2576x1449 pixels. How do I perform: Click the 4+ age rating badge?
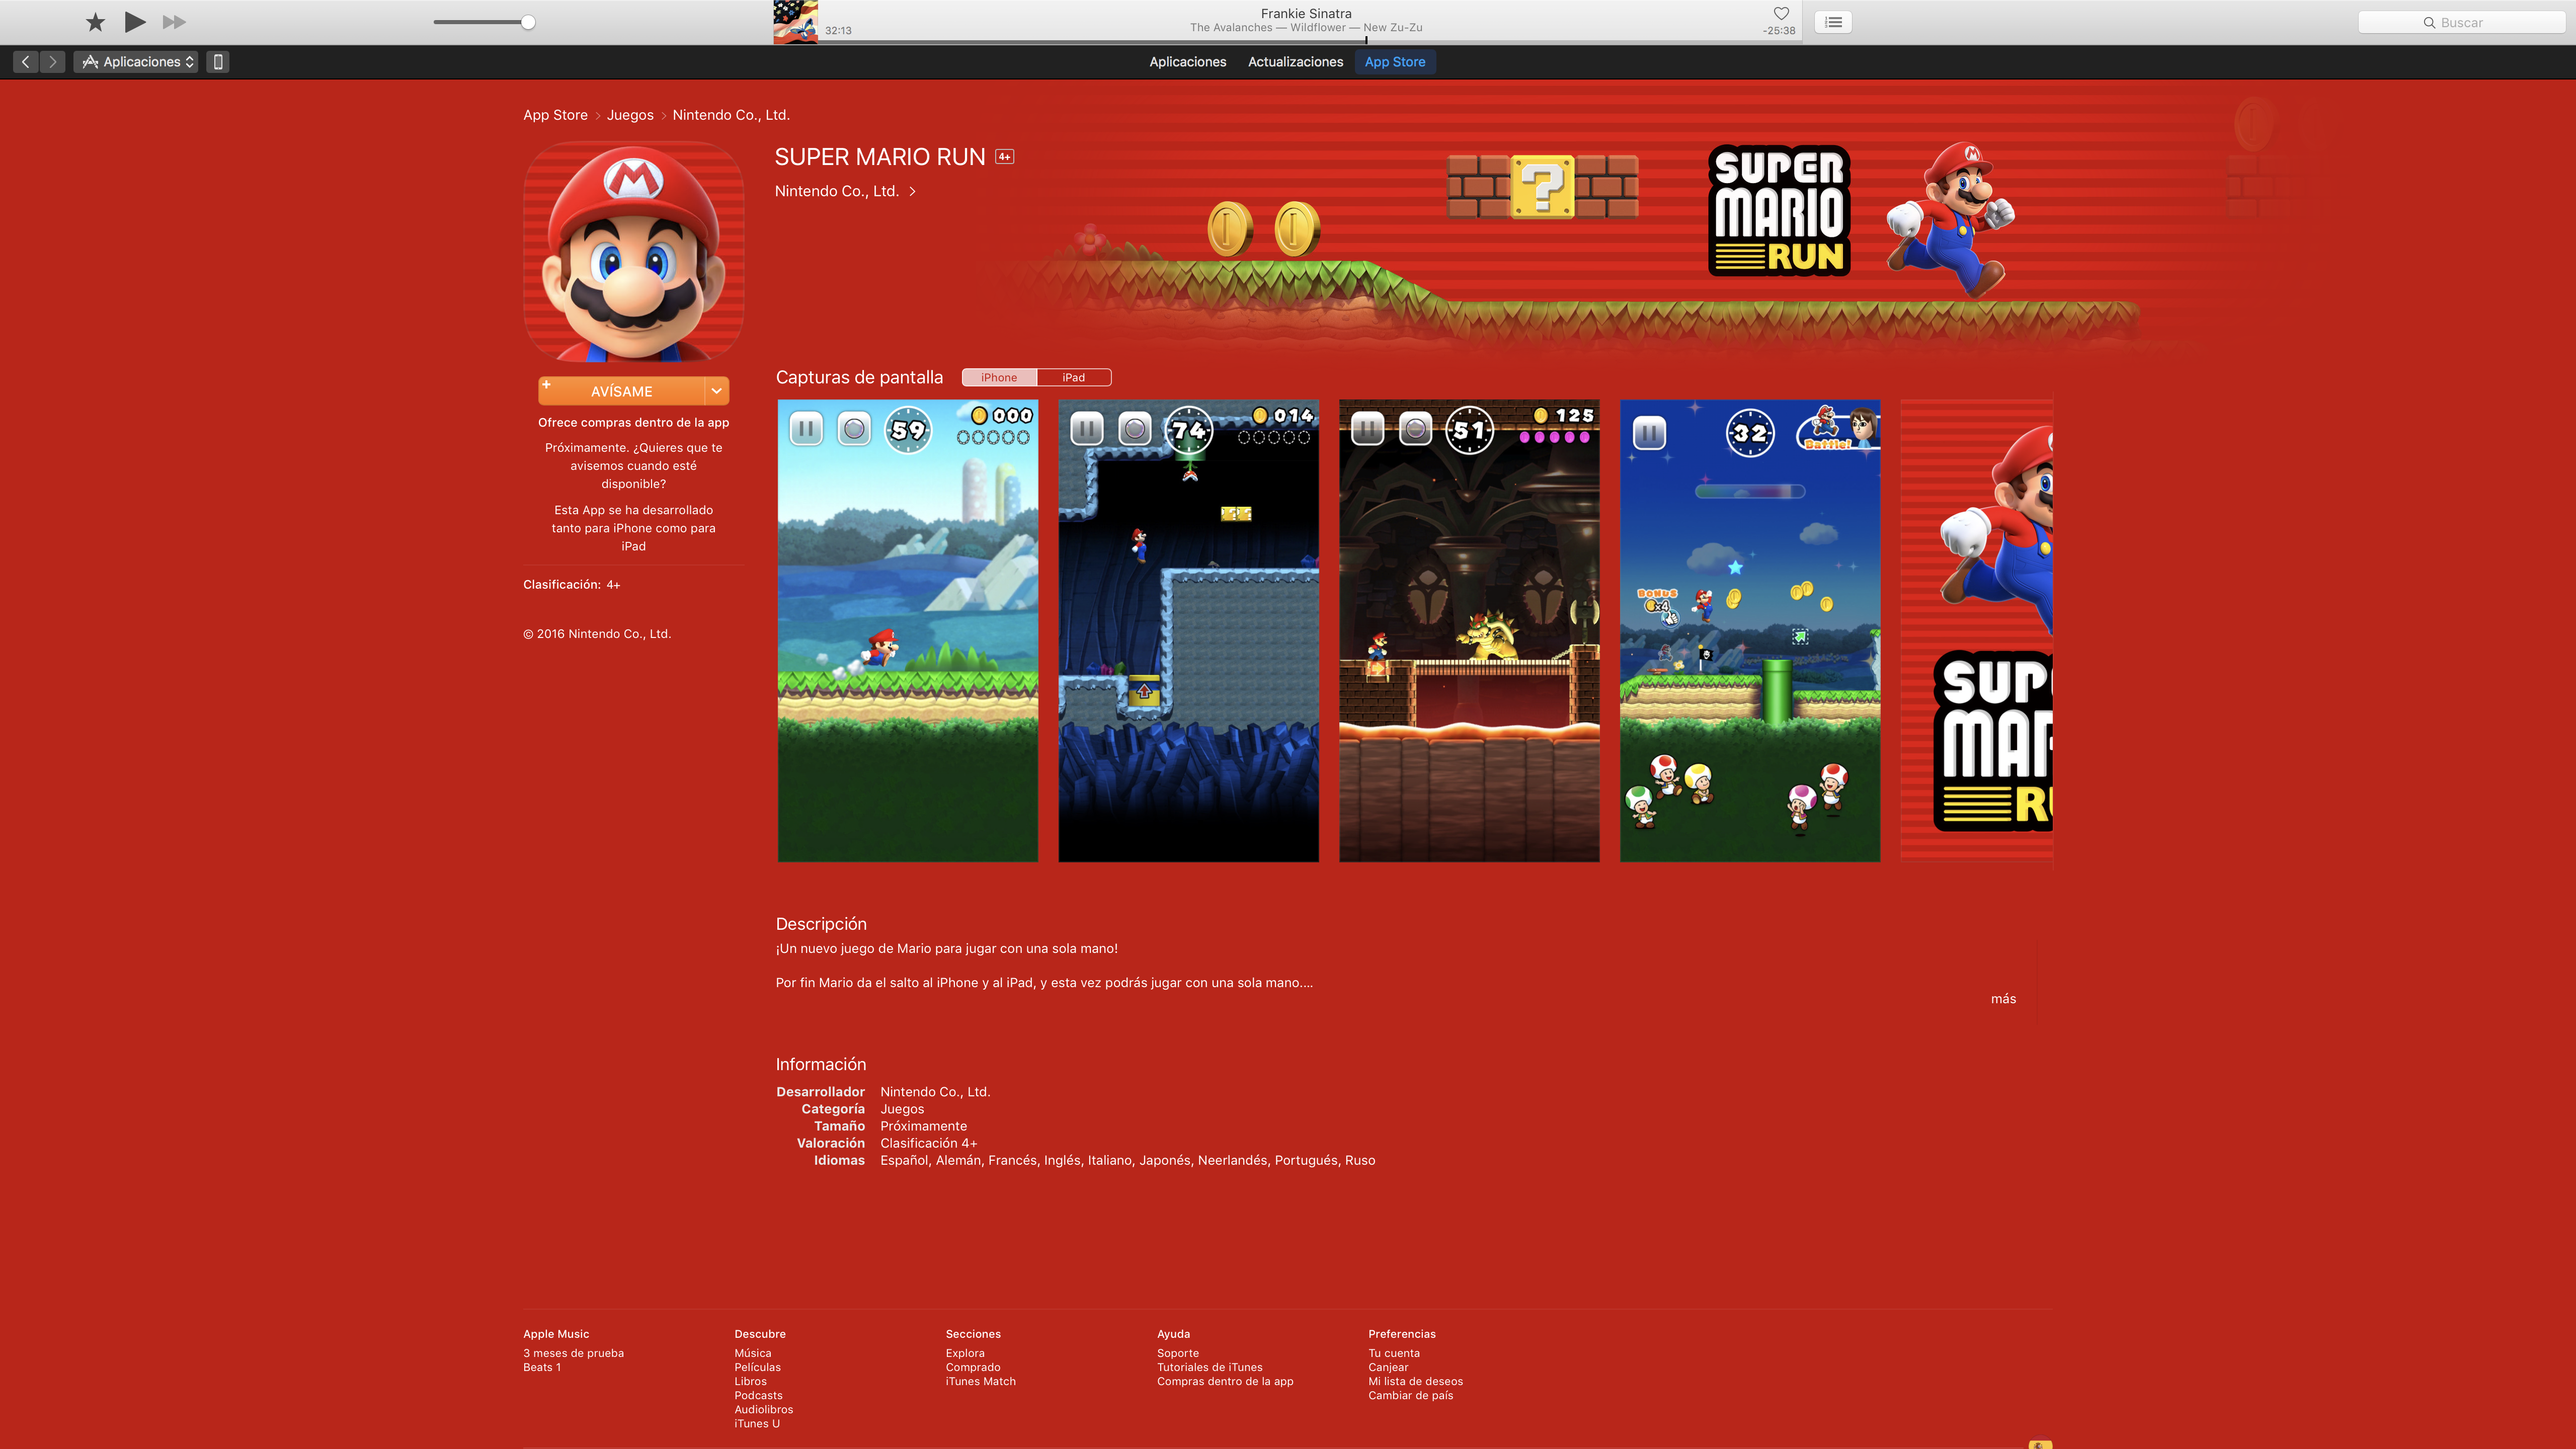pyautogui.click(x=1005, y=157)
